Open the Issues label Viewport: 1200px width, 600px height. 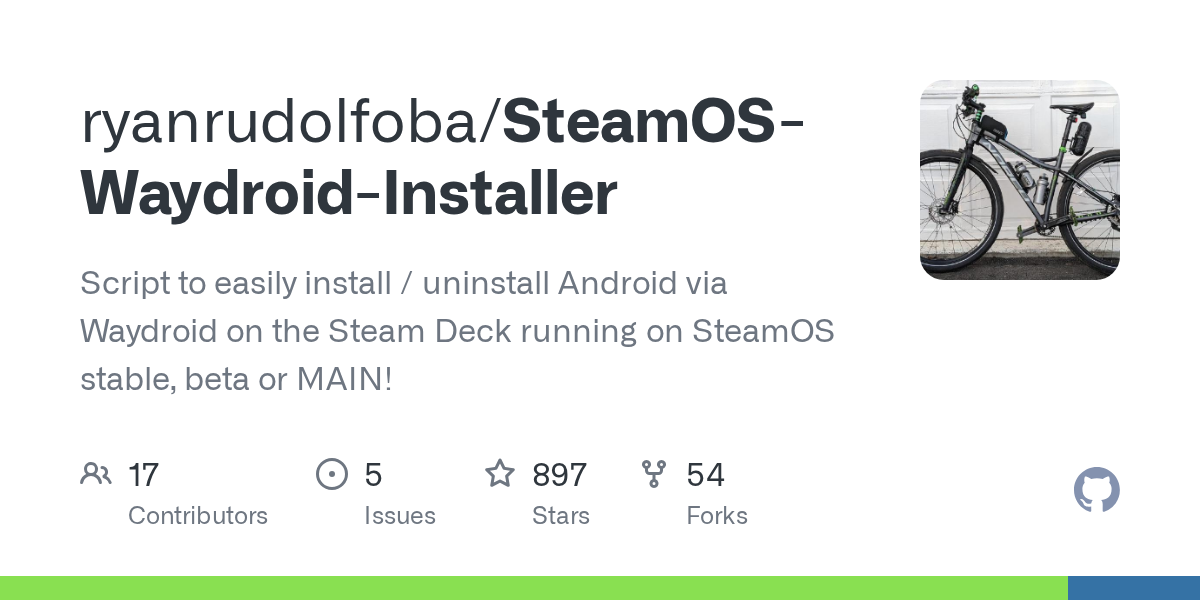[x=400, y=516]
